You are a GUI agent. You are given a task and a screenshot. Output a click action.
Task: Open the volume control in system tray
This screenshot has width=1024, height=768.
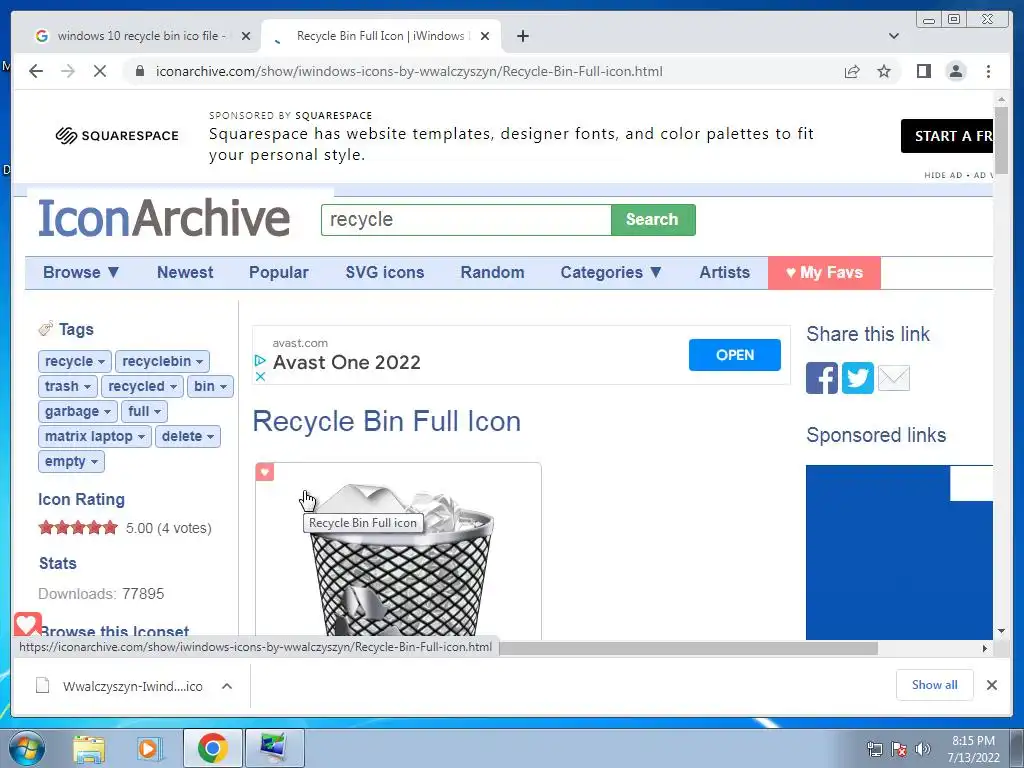click(x=922, y=748)
